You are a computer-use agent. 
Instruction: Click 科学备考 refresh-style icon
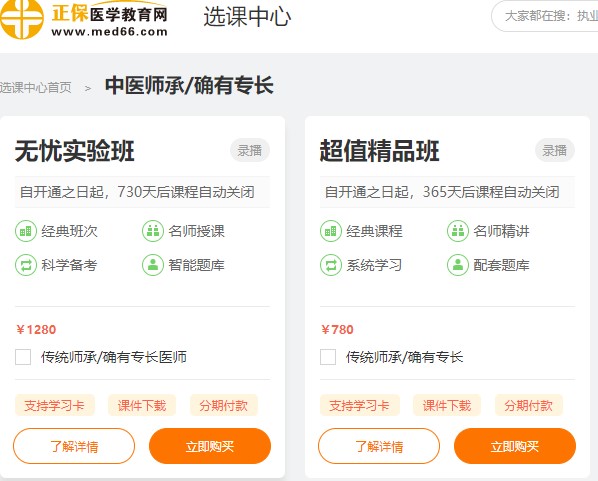pos(26,265)
